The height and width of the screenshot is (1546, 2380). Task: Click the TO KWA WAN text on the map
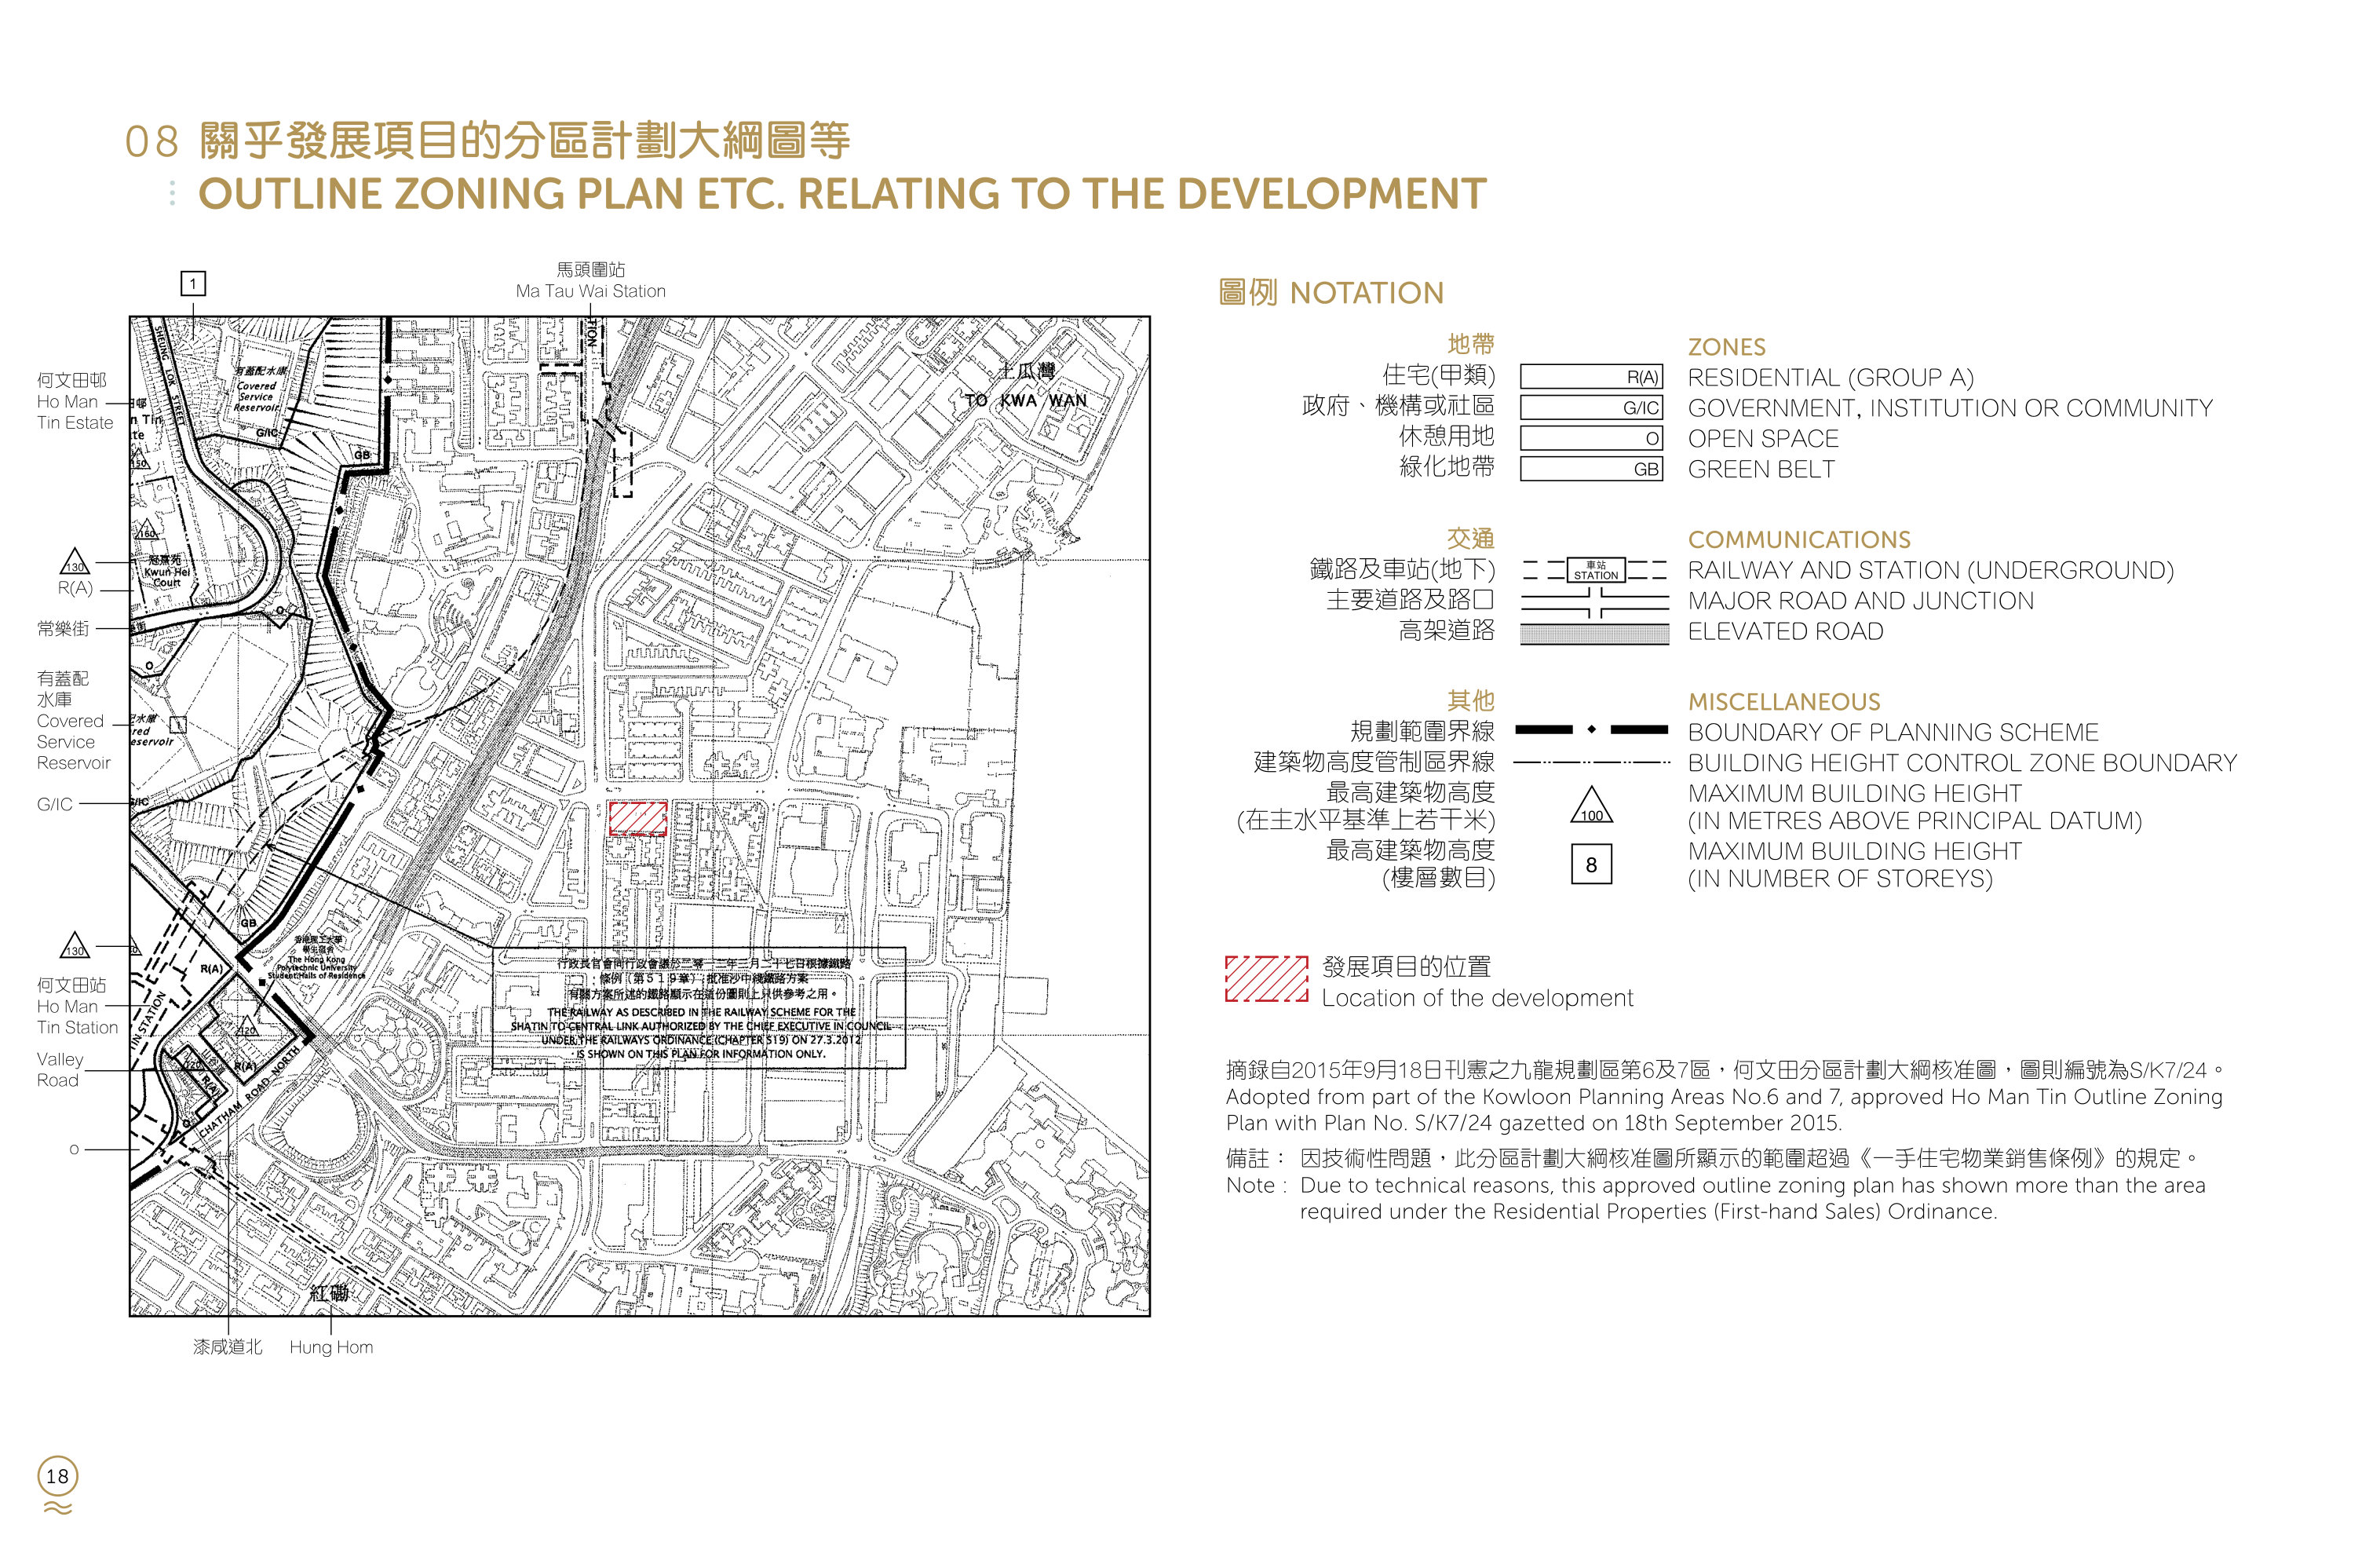pos(1026,400)
